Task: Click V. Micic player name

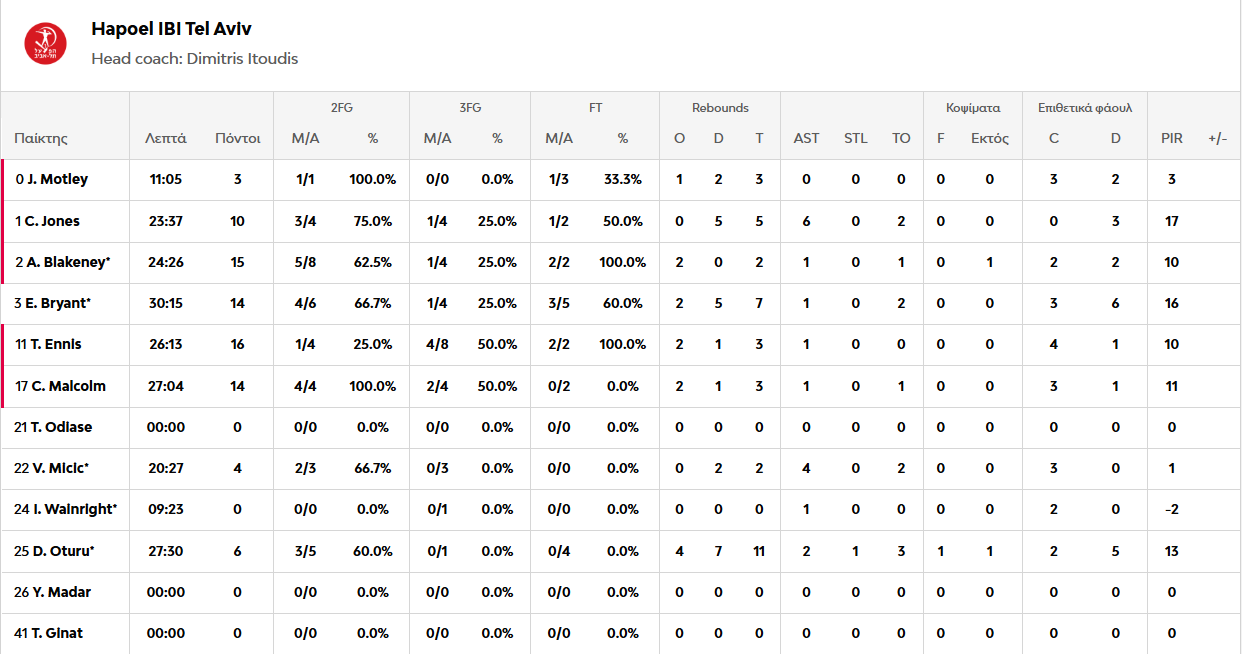Action: (x=60, y=468)
